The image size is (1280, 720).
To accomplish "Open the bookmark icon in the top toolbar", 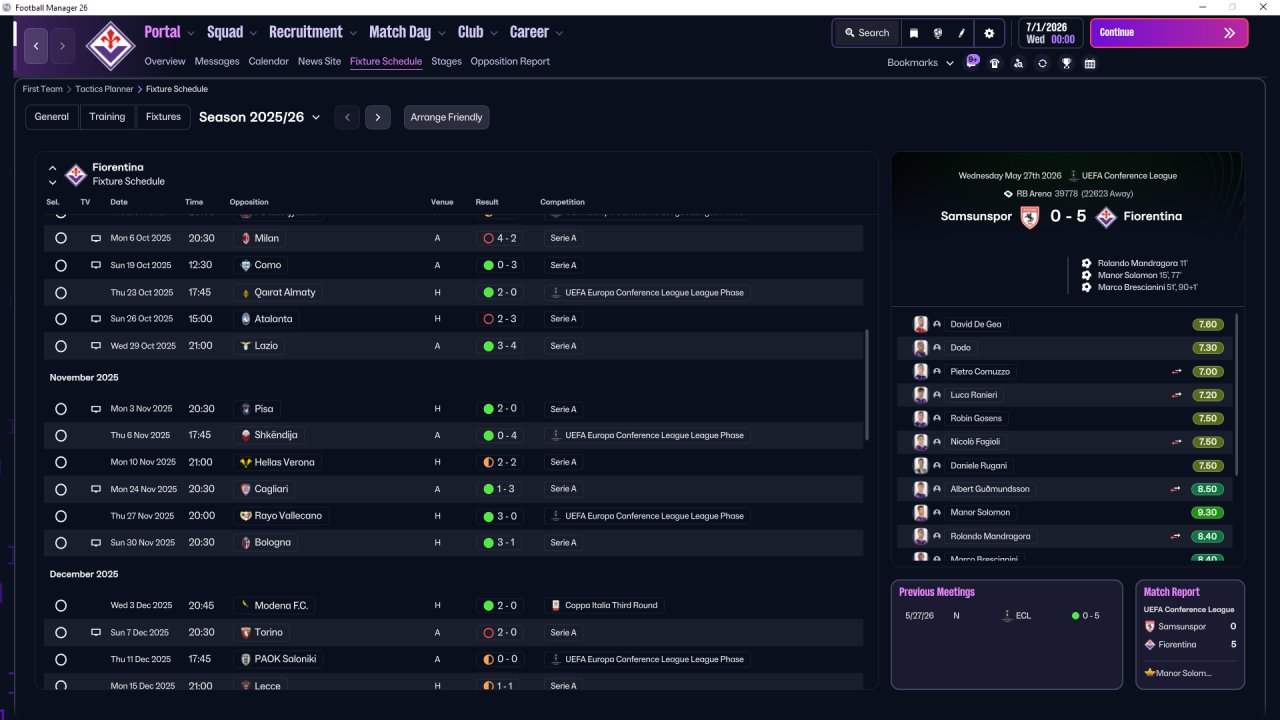I will coord(913,33).
